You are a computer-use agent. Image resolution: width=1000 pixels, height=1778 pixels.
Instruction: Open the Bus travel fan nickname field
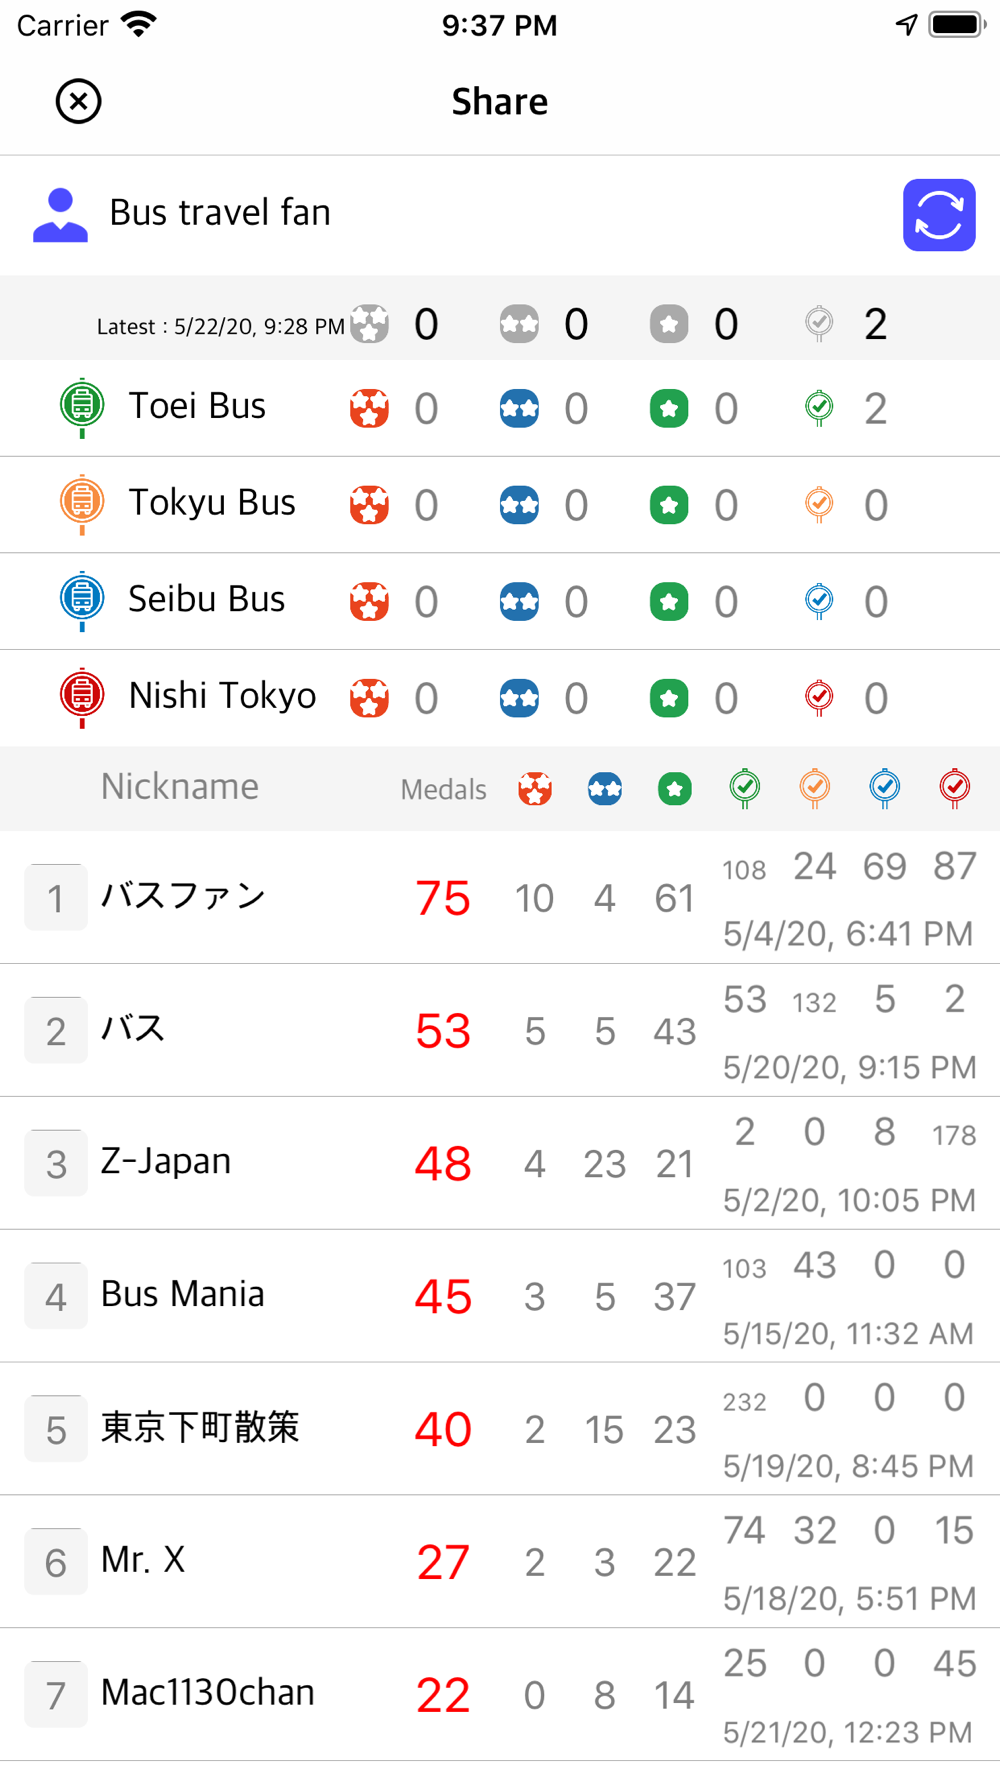220,212
